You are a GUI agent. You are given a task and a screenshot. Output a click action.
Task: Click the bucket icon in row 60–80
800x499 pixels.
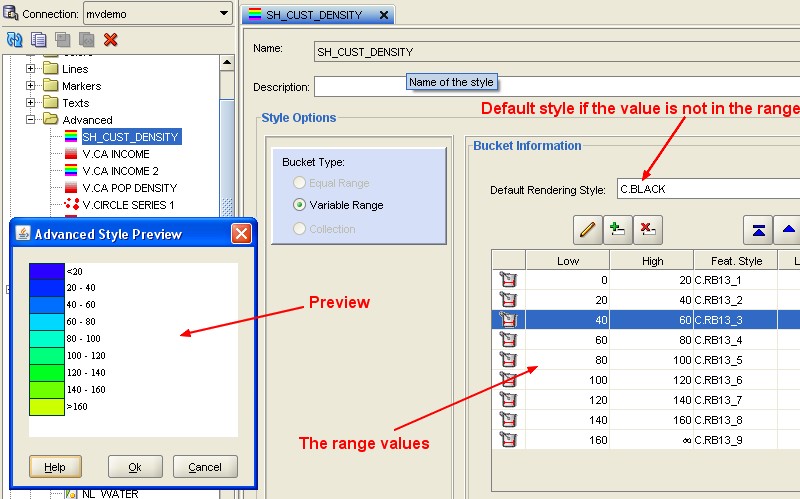[x=508, y=339]
